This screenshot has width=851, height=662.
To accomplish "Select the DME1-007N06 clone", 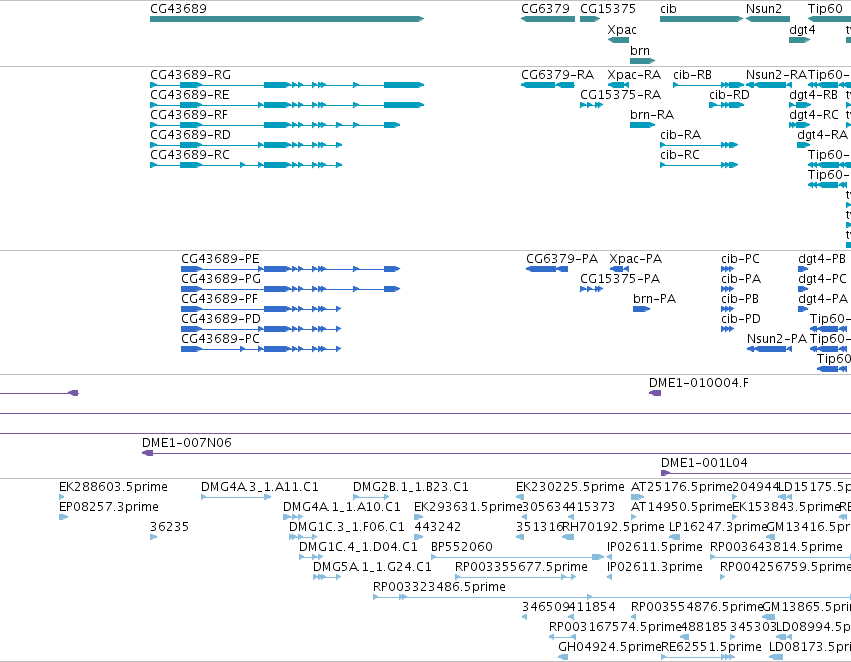I will coord(496,453).
